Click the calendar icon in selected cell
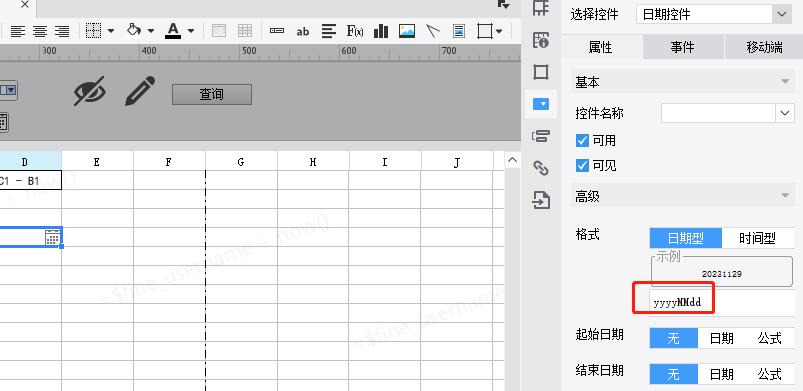 (x=52, y=237)
